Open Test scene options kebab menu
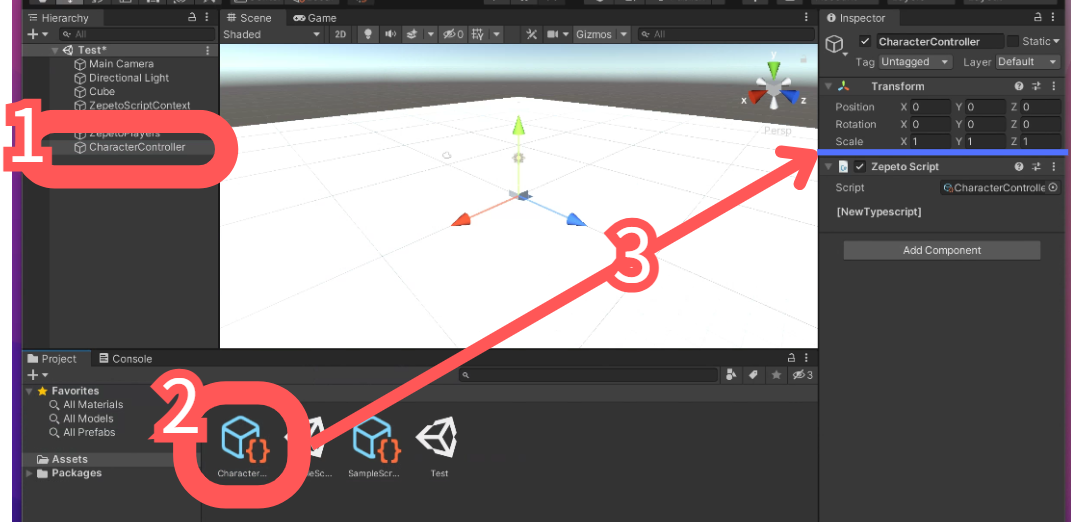 (208, 50)
